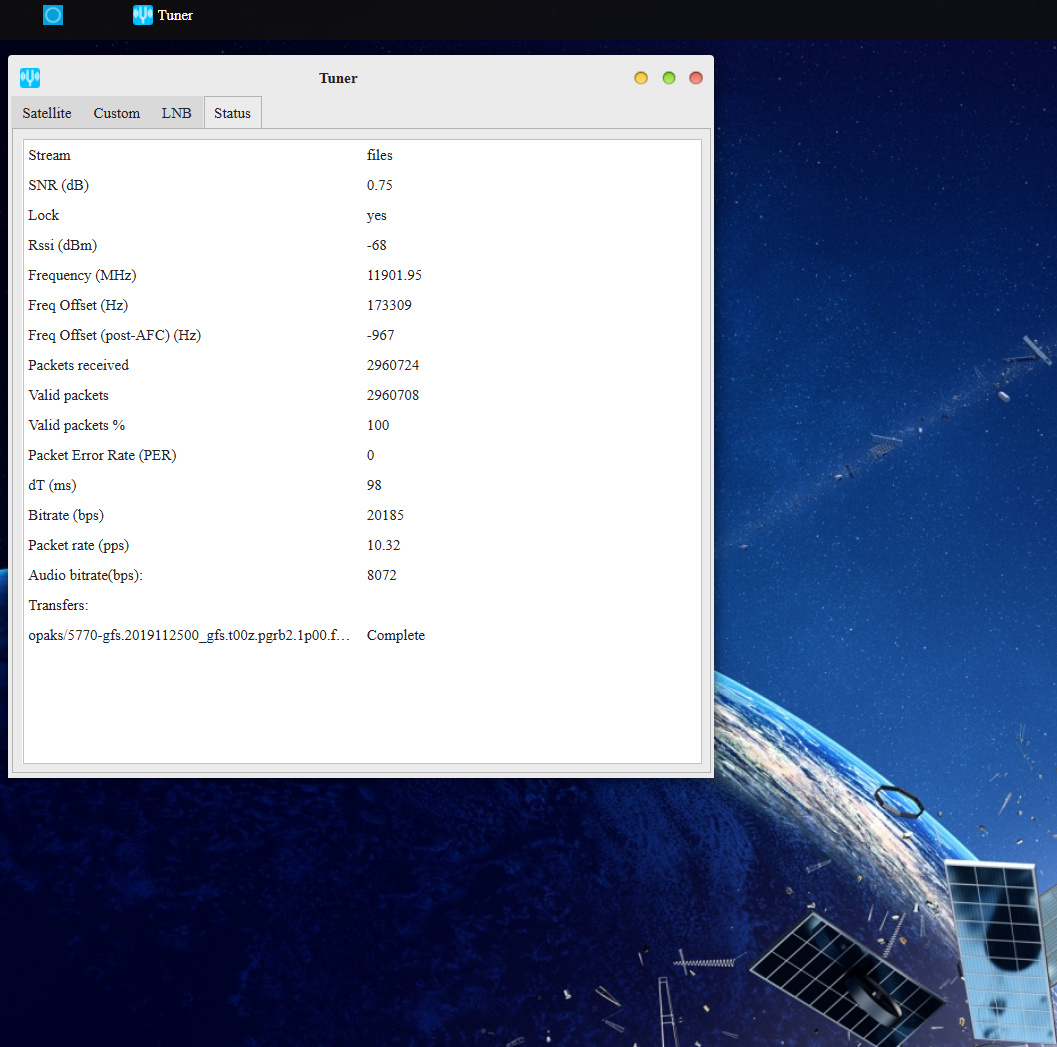Maximize Tuner with the green button
1057x1047 pixels.
coord(669,78)
